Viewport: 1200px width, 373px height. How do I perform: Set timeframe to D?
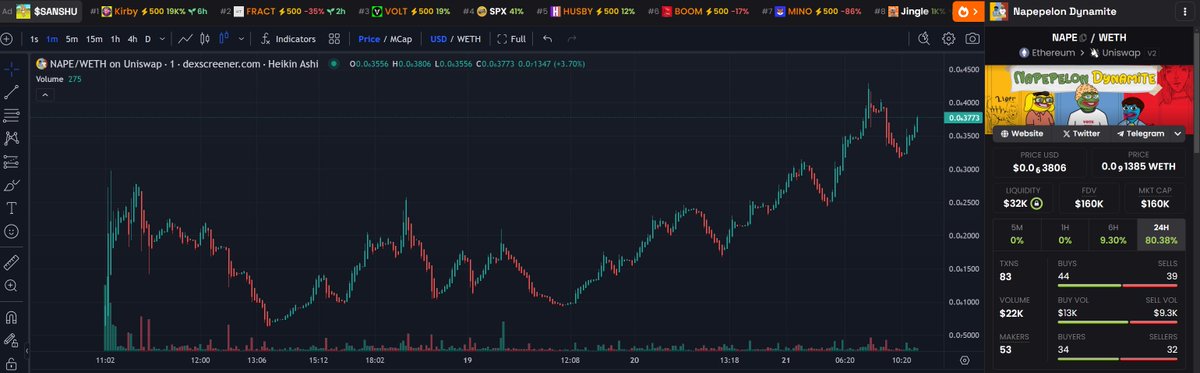pos(148,39)
